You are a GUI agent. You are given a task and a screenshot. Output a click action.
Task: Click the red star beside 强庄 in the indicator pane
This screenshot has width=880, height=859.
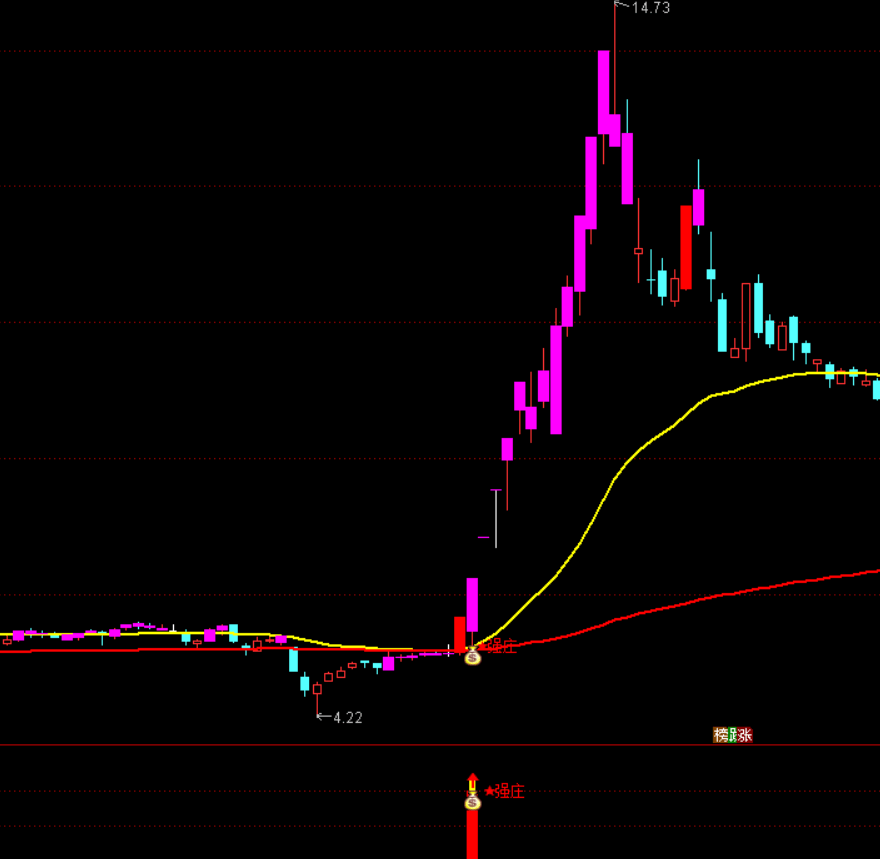[489, 791]
